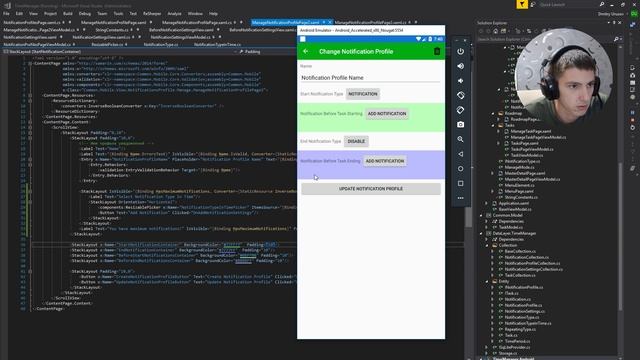640x360 pixels.
Task: Expand the Application.xaml node
Action: tap(487, 203)
